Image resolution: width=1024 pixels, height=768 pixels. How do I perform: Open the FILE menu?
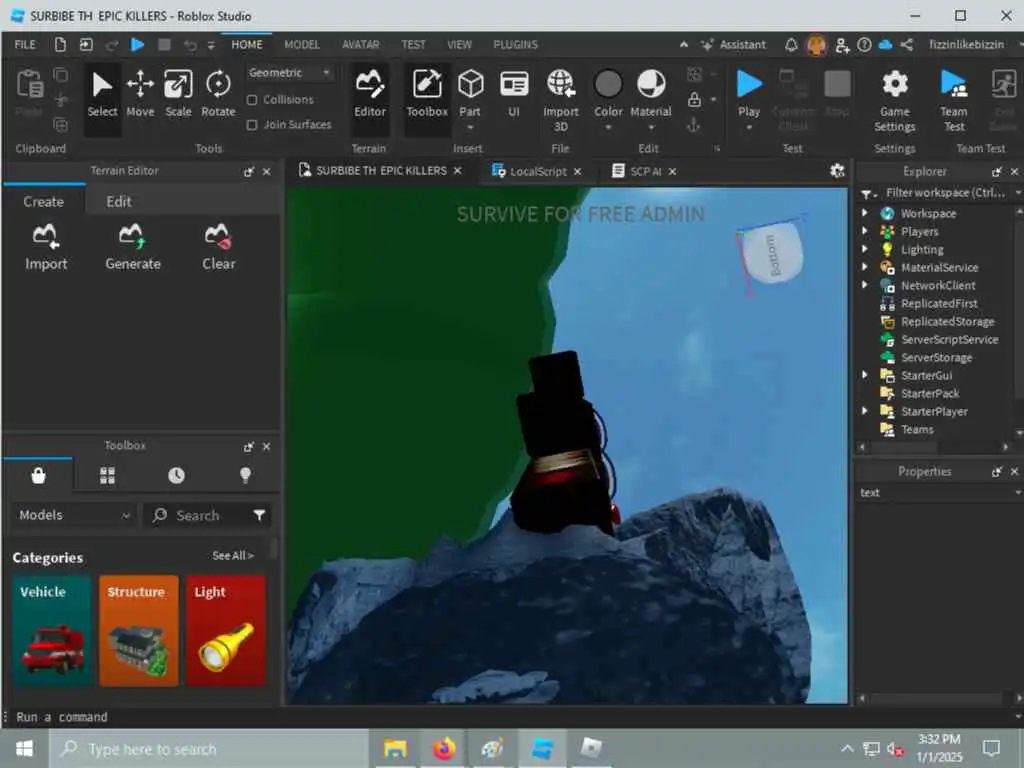tap(25, 44)
